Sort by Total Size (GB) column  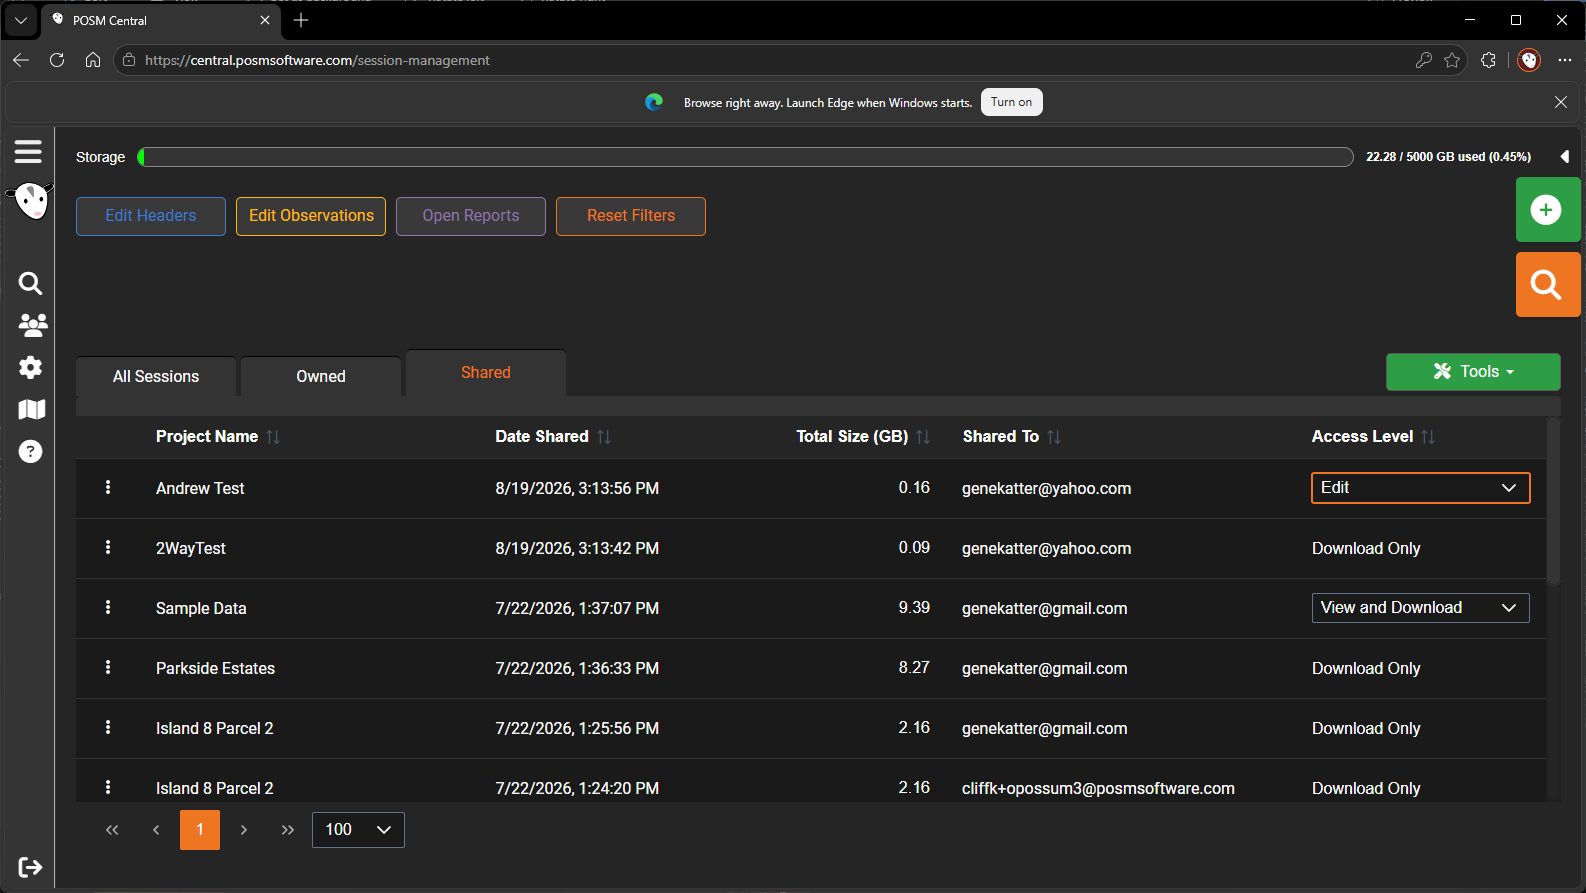[923, 437]
